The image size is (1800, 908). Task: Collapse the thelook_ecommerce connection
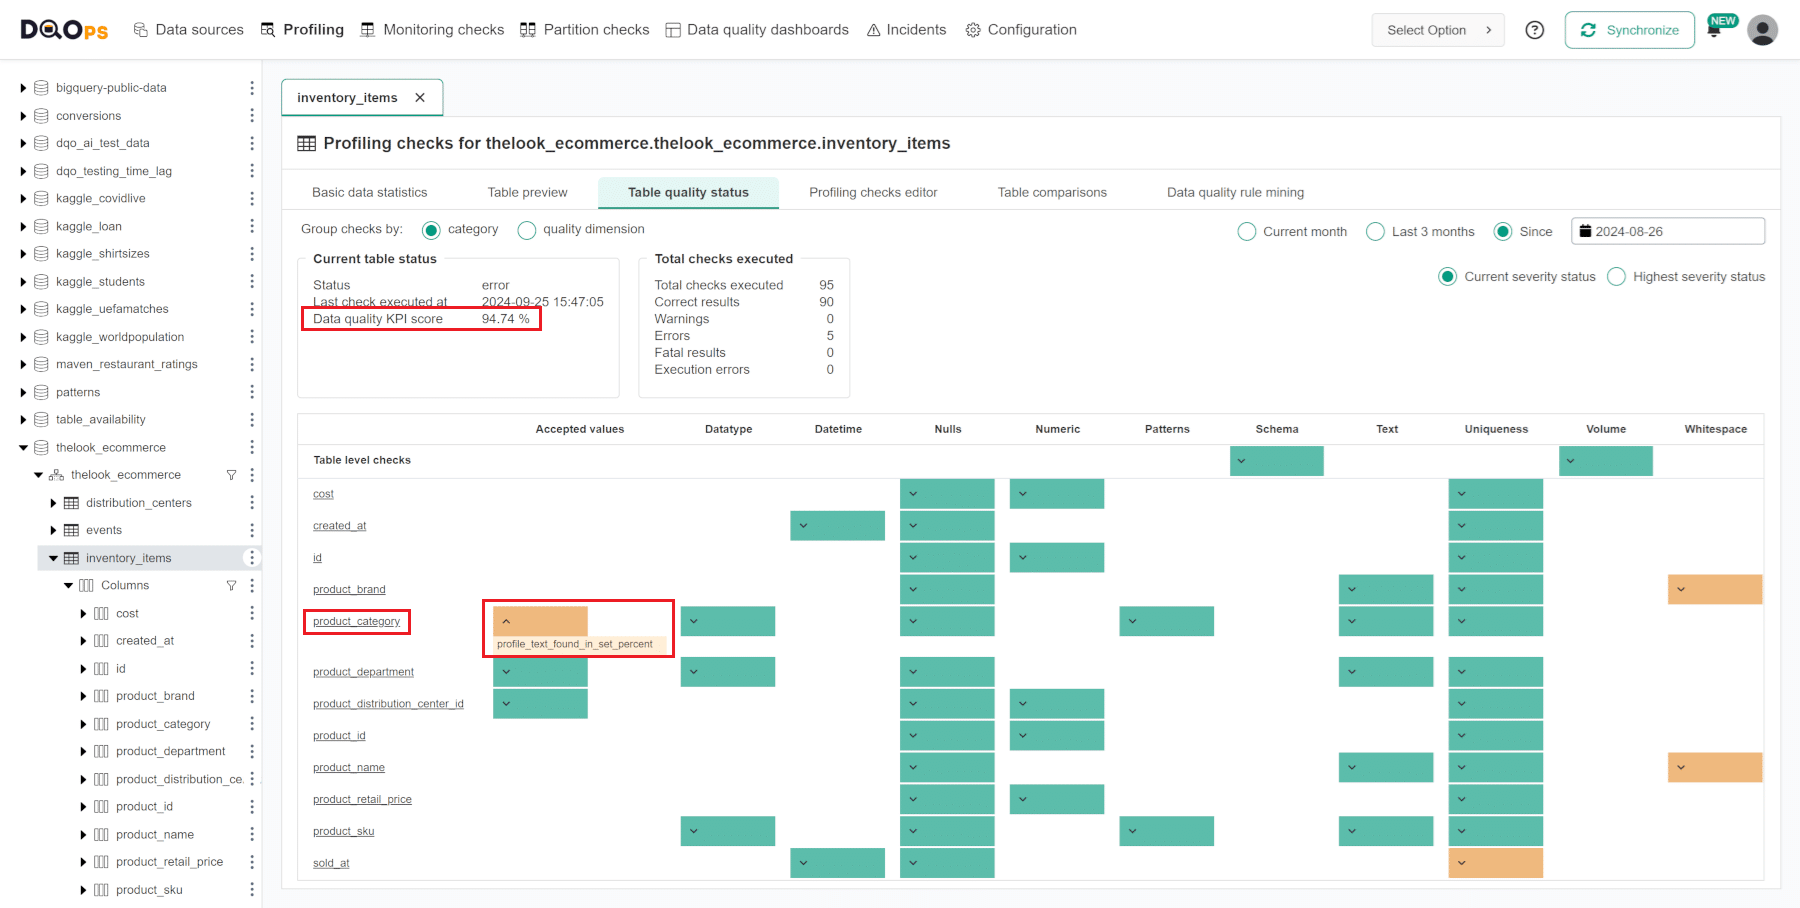[23, 447]
